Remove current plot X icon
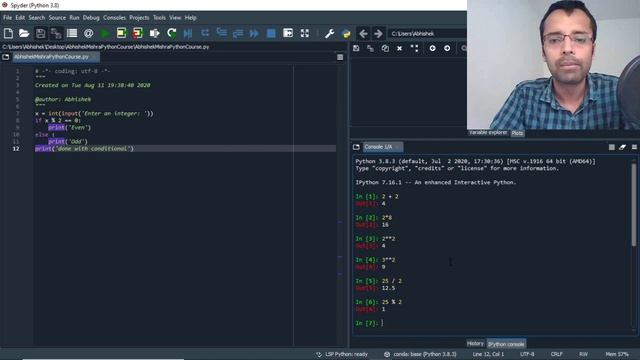The height and width of the screenshot is (360, 640). 399,48
